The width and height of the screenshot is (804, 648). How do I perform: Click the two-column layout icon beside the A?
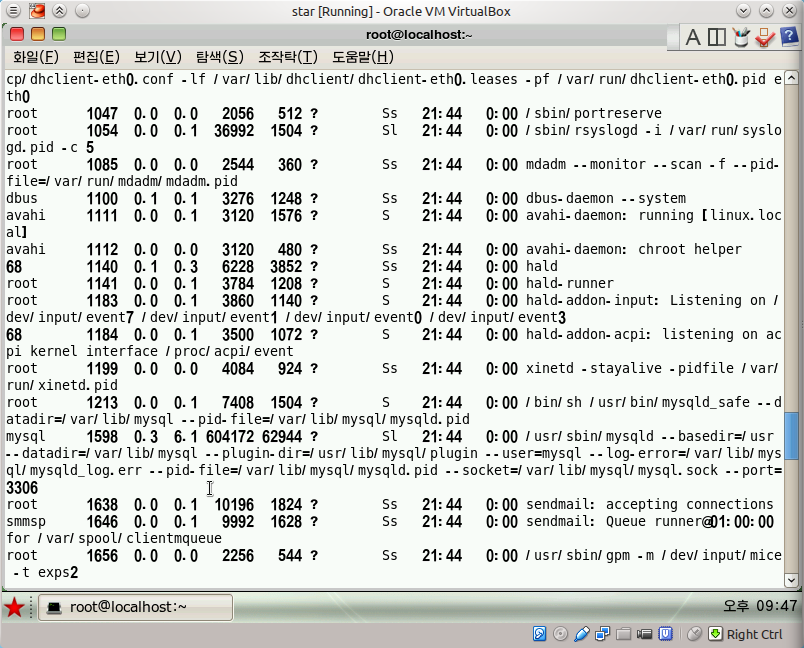pyautogui.click(x=716, y=37)
